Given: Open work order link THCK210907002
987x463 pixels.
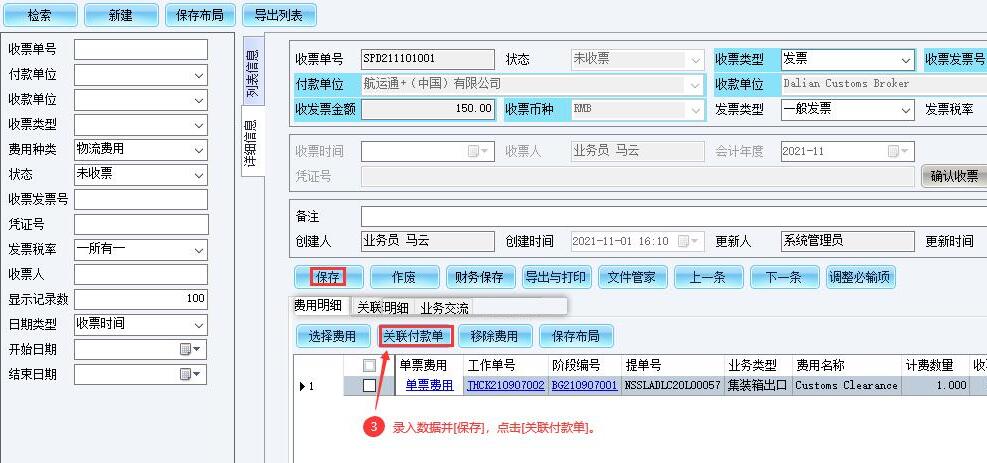Looking at the screenshot, I should tap(505, 385).
